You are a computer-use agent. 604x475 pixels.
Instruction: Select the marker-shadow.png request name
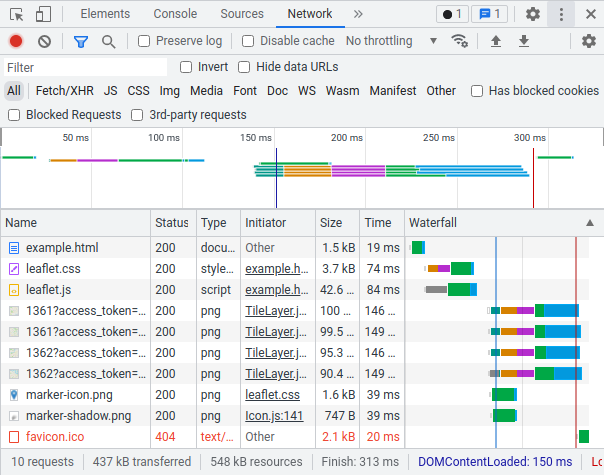[79, 416]
